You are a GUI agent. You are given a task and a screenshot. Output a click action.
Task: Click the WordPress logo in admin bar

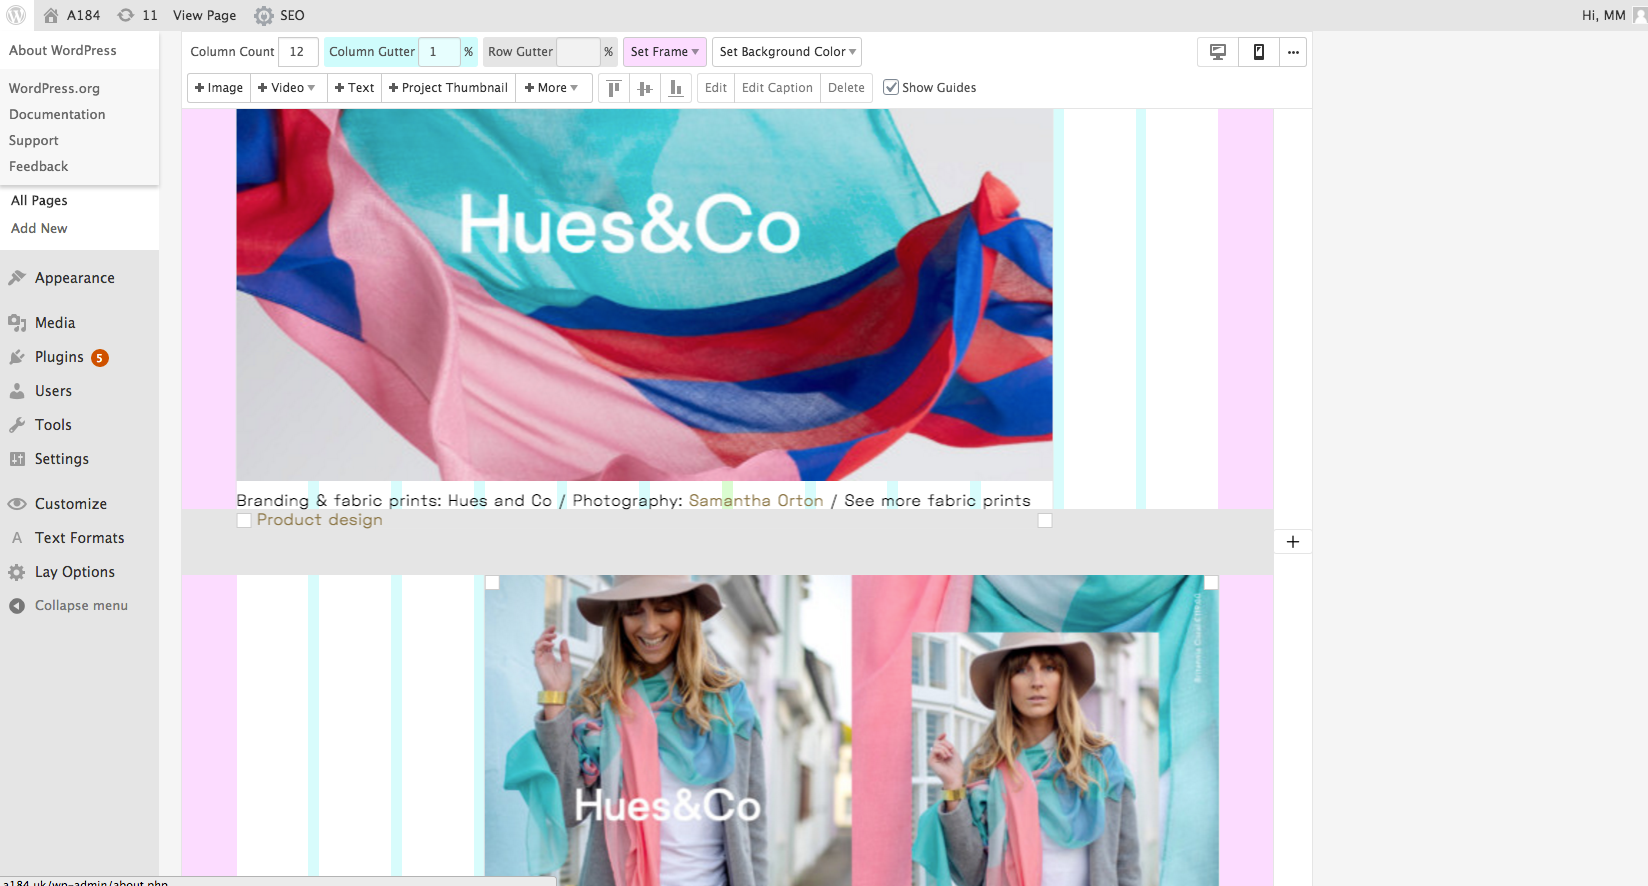(x=16, y=15)
